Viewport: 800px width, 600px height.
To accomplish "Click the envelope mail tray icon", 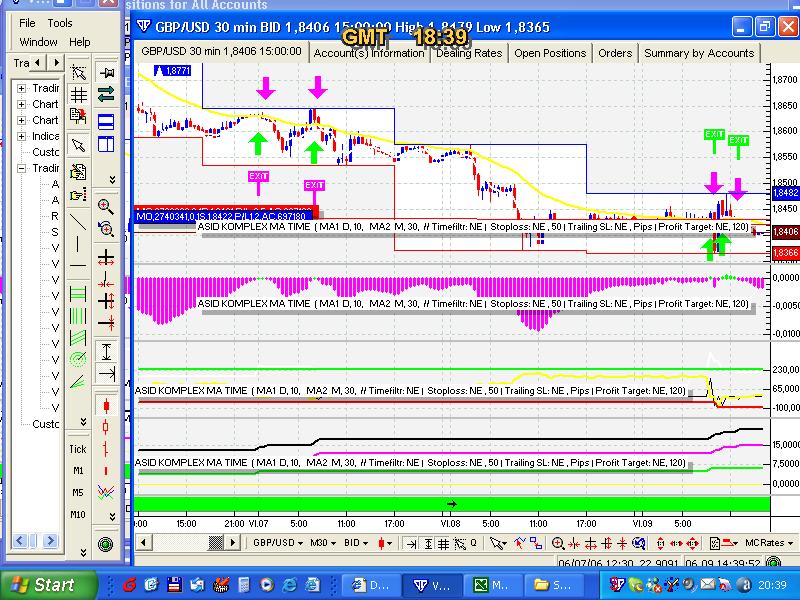I will (x=708, y=585).
